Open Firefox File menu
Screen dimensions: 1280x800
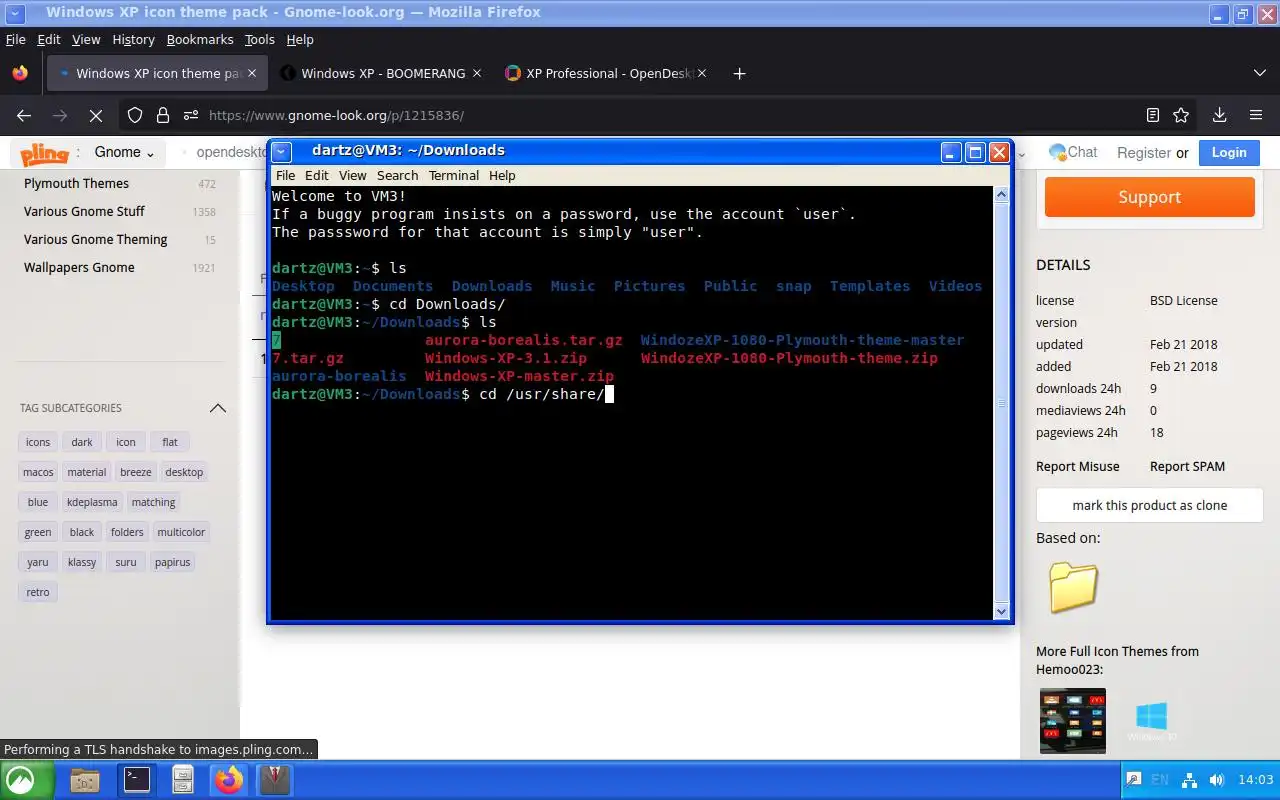15,39
